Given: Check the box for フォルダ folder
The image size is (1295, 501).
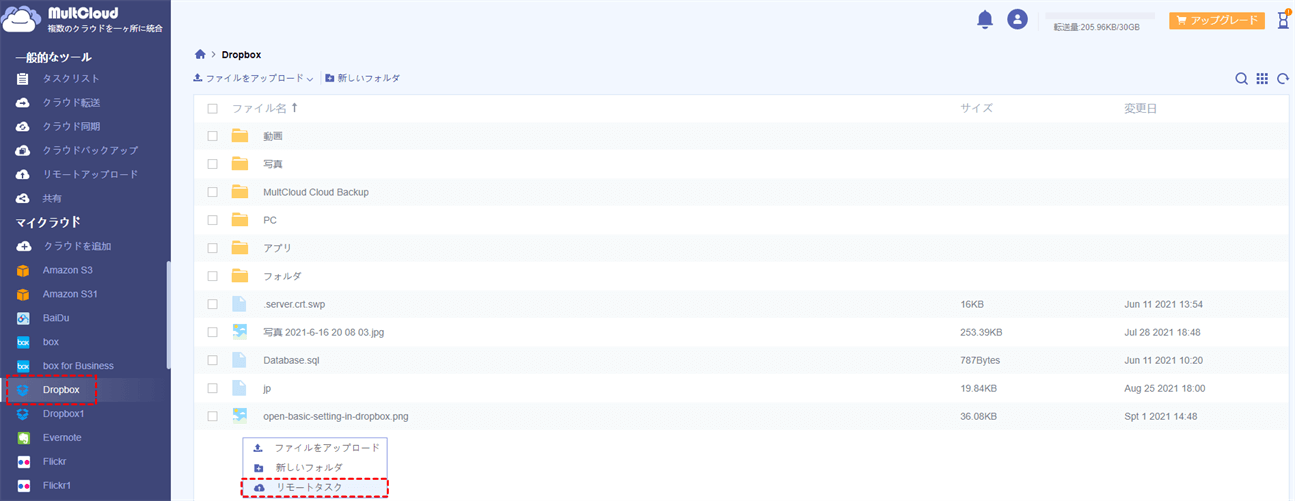Looking at the screenshot, I should click(212, 276).
